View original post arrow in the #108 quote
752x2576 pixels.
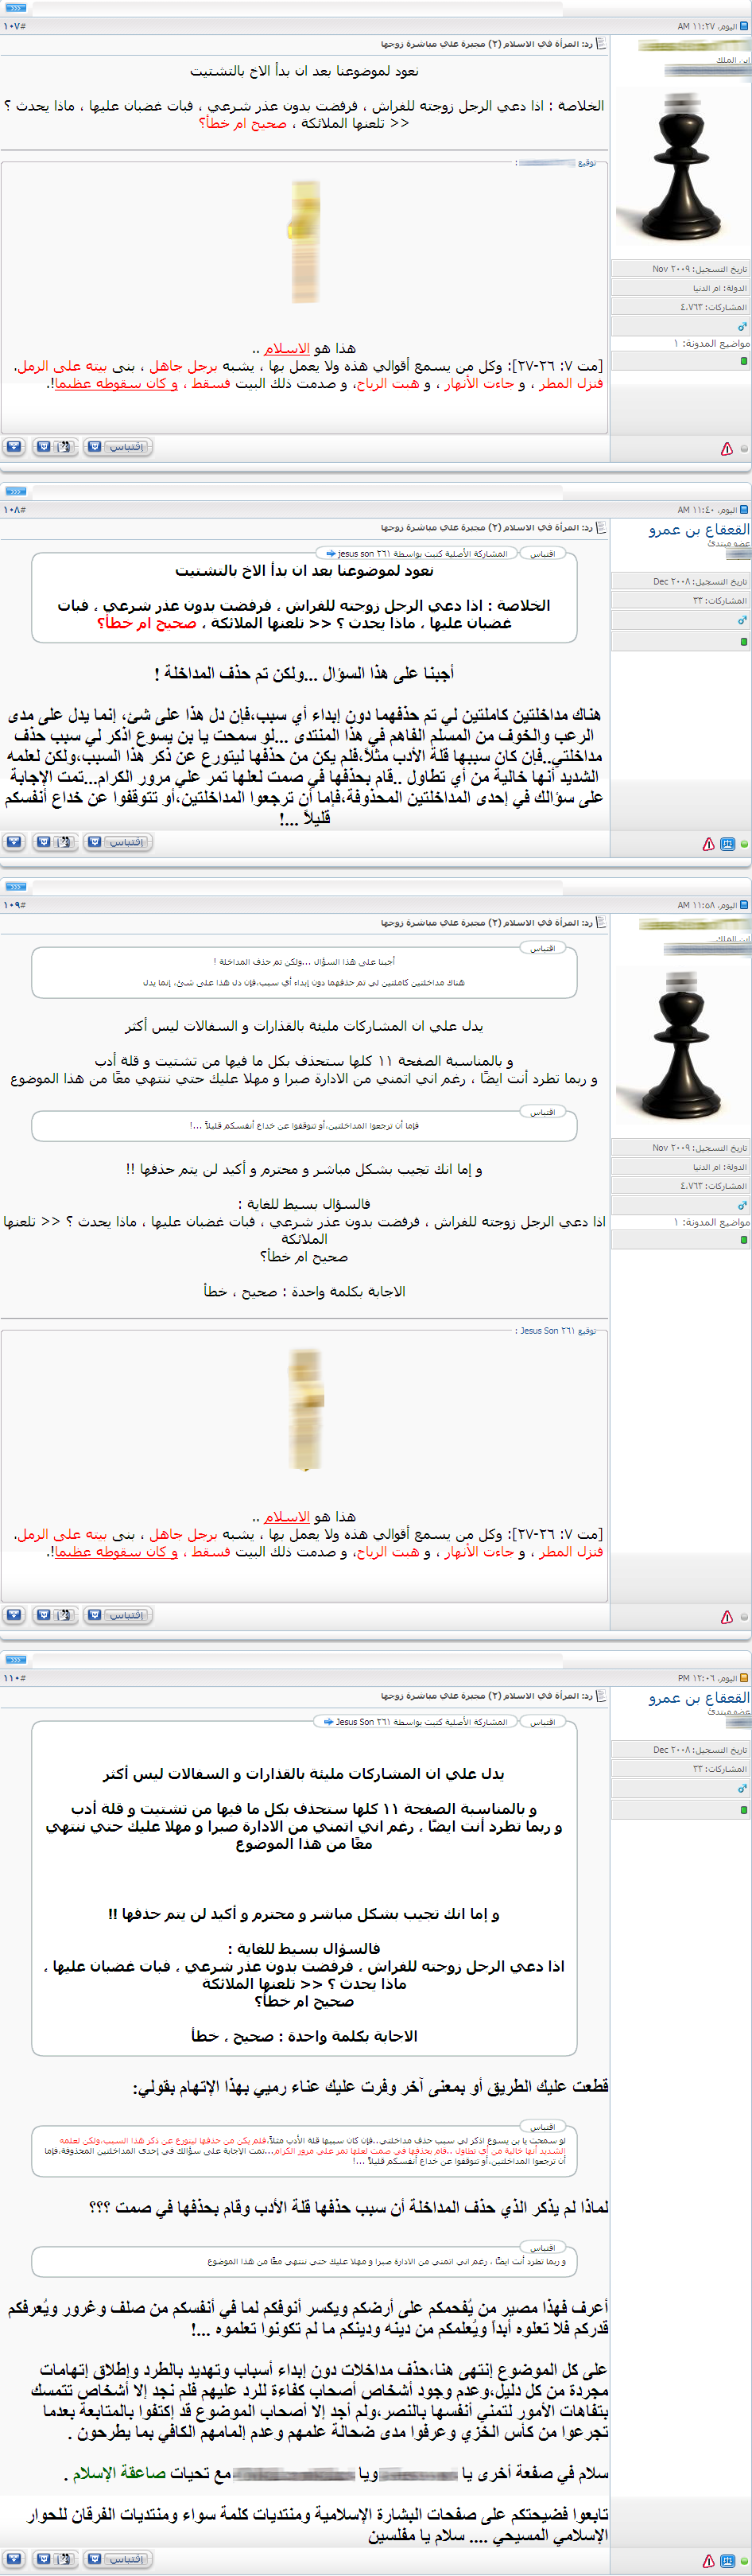(x=329, y=553)
